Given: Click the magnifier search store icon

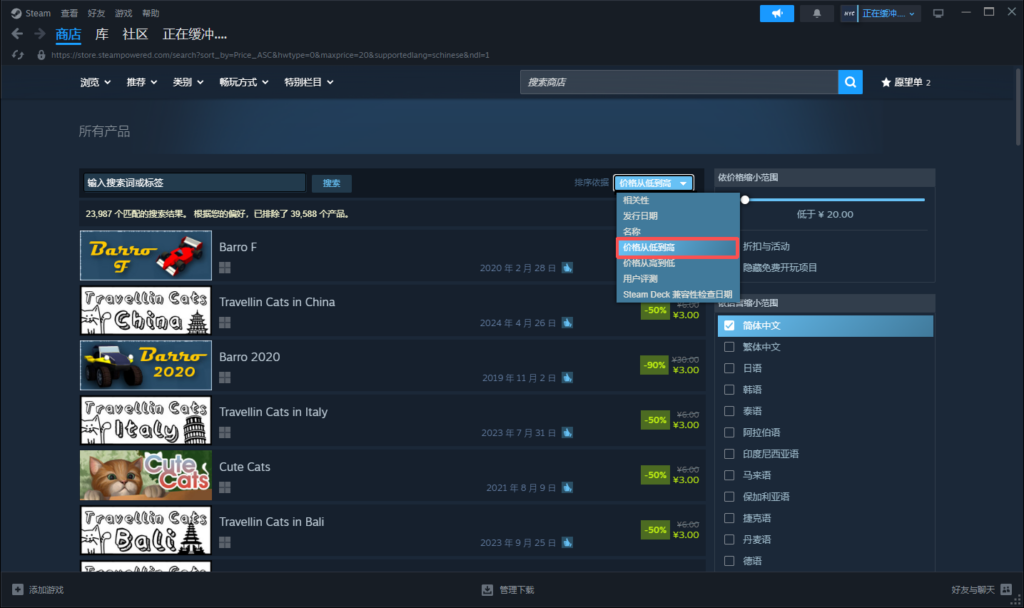Looking at the screenshot, I should pos(850,82).
